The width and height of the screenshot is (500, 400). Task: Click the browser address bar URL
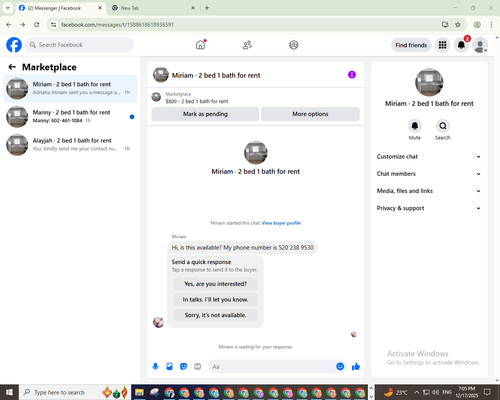pos(117,25)
